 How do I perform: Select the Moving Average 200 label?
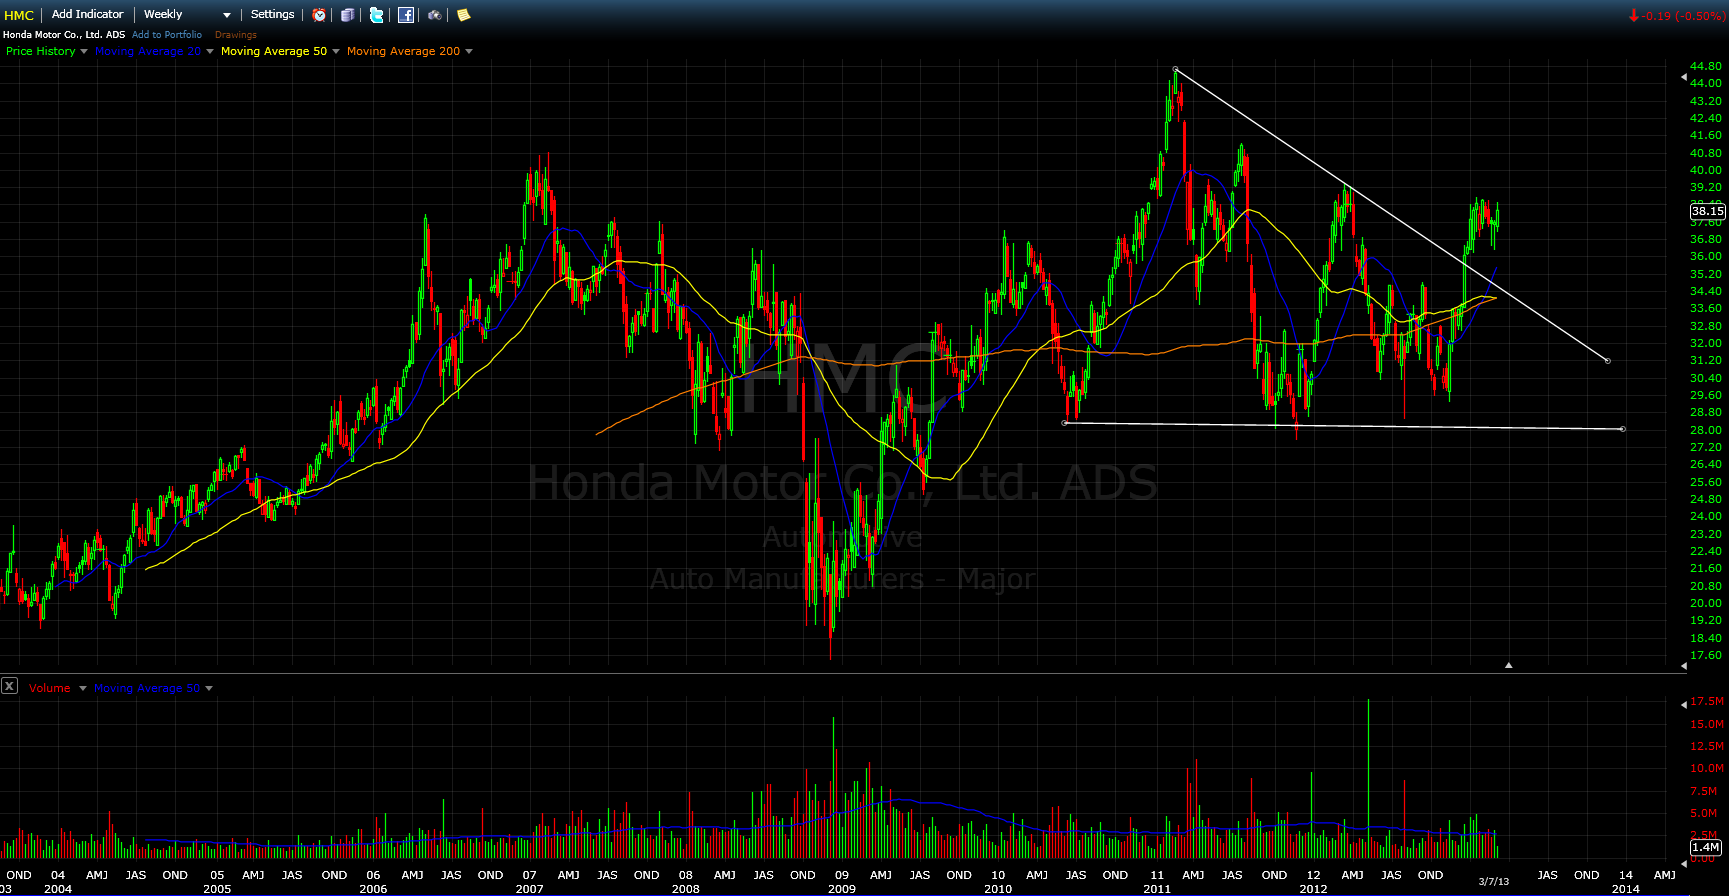coord(404,51)
